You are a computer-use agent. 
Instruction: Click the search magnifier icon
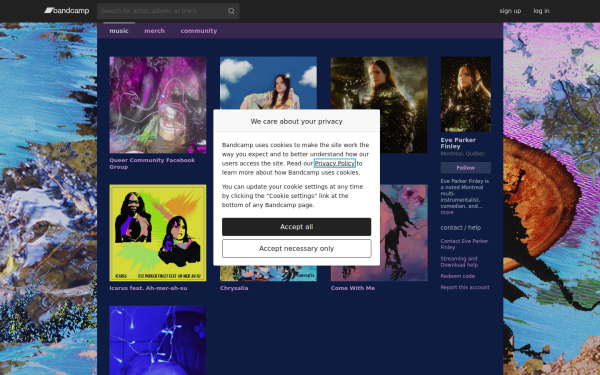pos(231,11)
